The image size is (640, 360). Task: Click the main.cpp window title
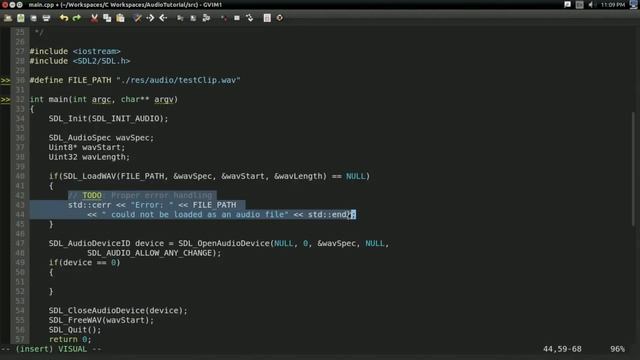coord(125,5)
